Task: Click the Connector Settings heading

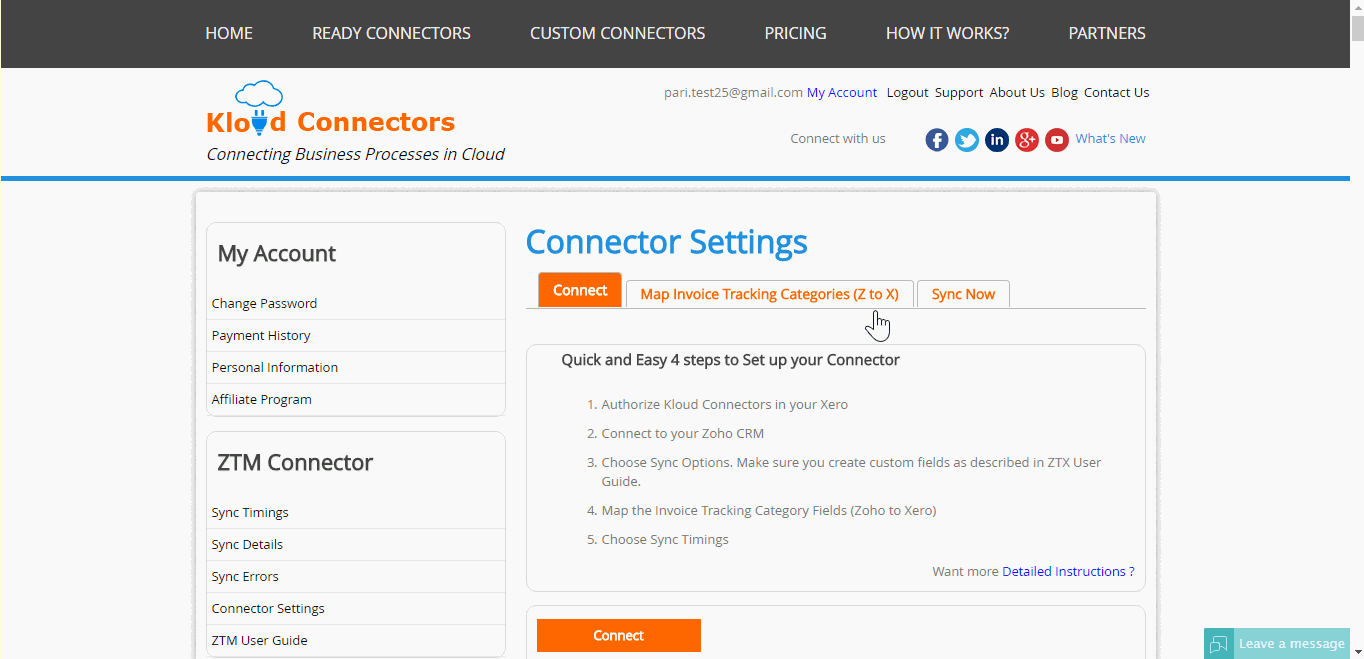Action: [x=666, y=242]
